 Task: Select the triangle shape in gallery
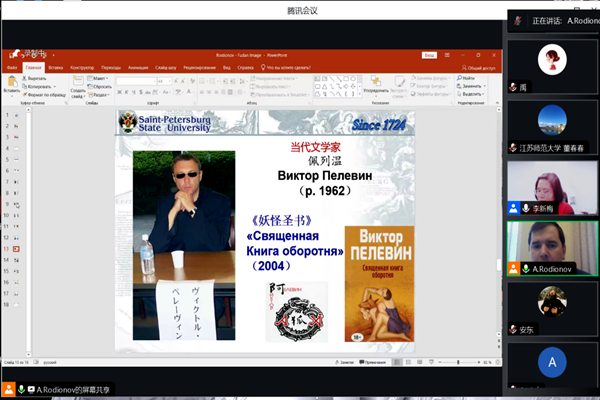click(324, 87)
